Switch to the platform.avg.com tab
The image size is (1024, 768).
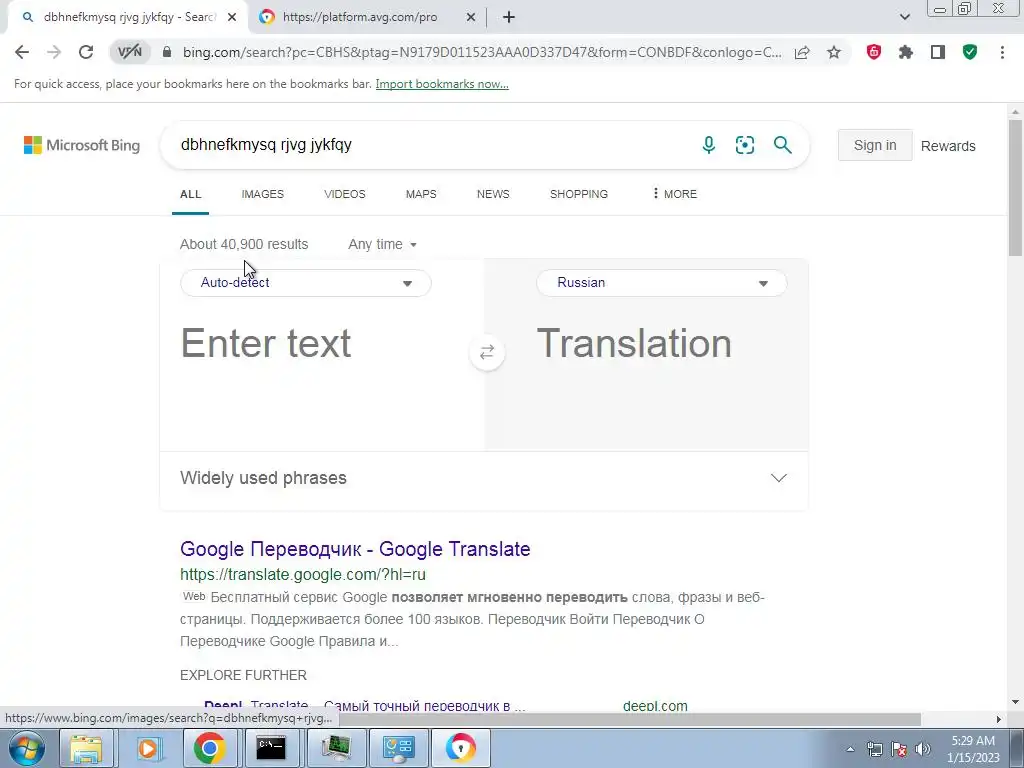point(360,18)
